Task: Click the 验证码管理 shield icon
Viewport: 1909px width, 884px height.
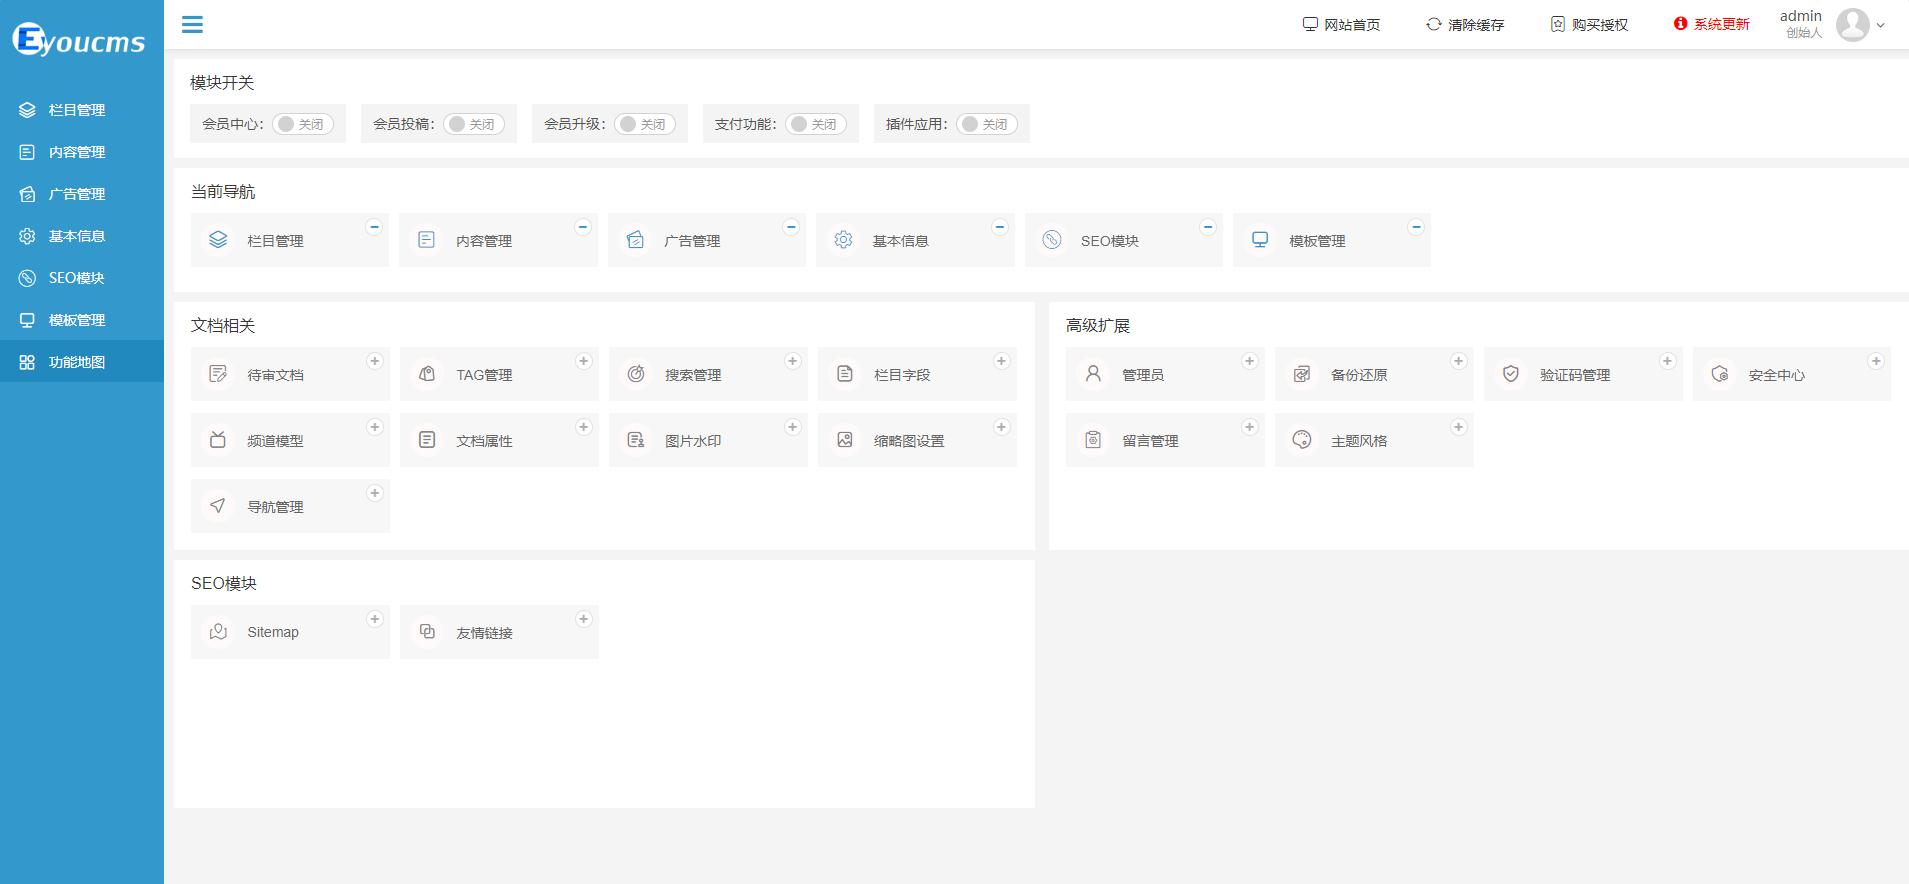Action: tap(1511, 374)
